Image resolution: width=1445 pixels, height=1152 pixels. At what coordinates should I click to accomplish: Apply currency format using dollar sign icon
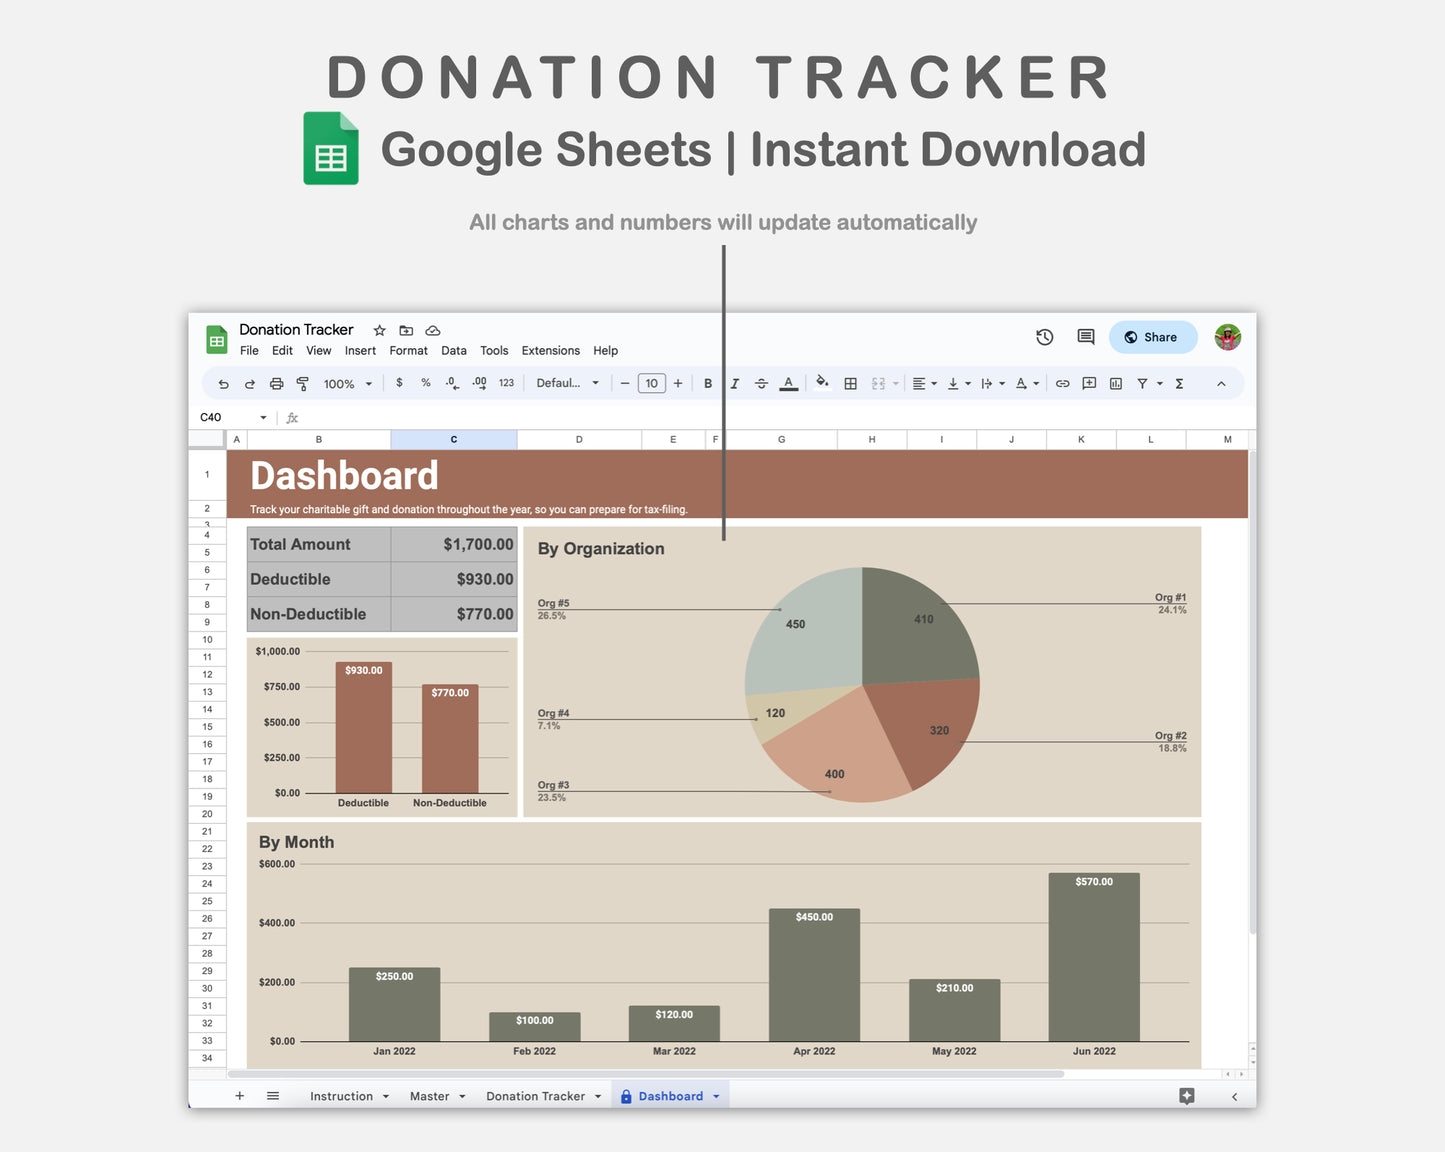click(x=399, y=383)
